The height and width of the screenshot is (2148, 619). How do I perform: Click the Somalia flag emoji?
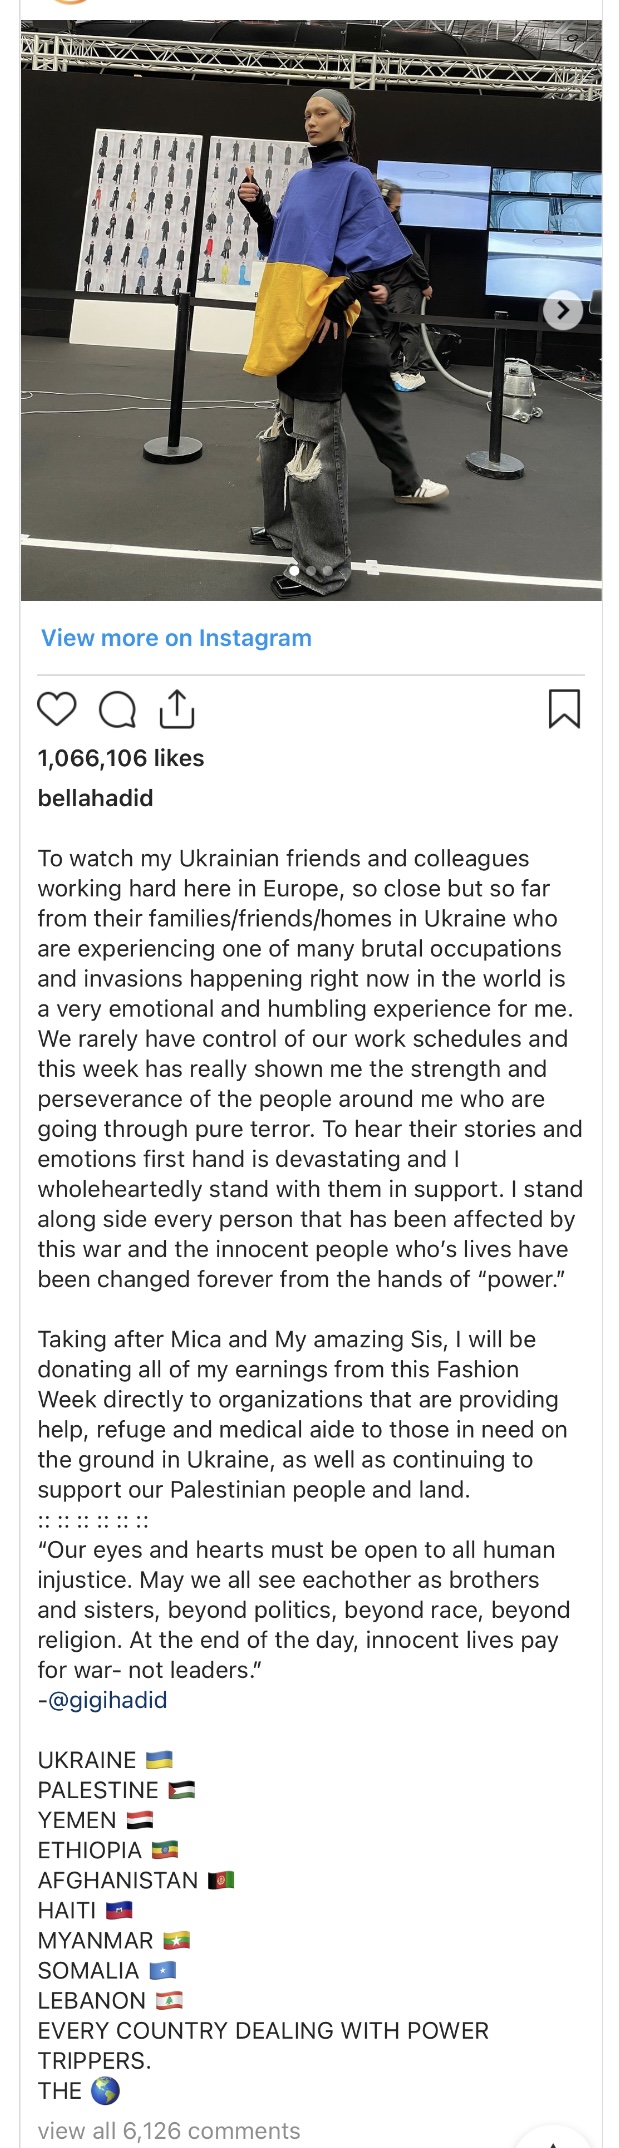point(162,1970)
